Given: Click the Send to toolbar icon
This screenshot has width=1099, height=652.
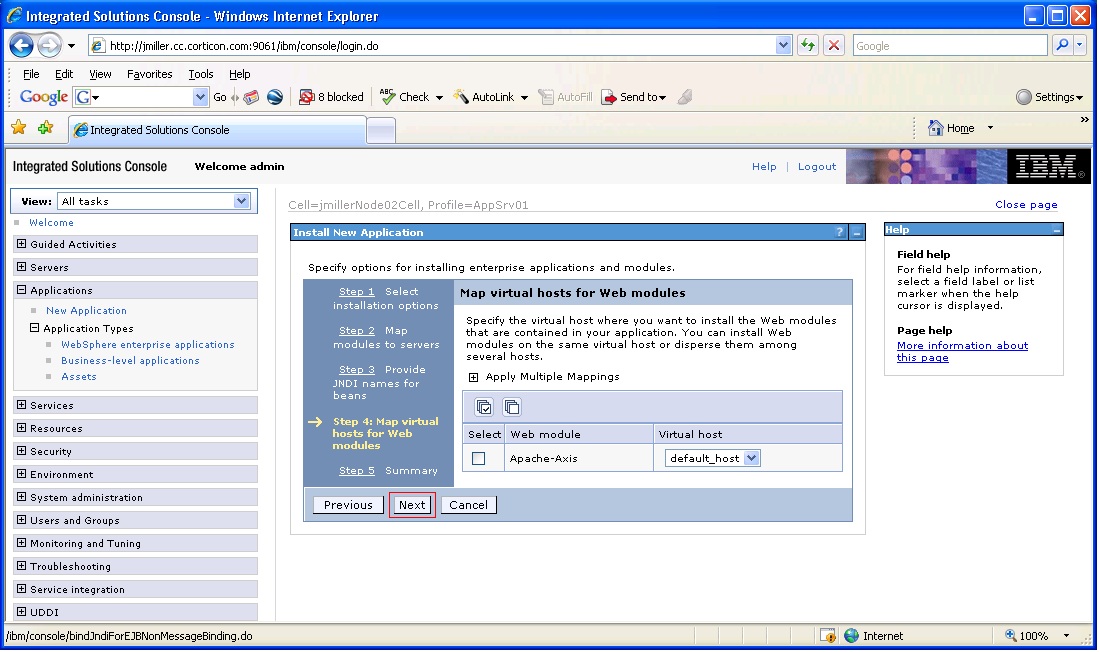Looking at the screenshot, I should [x=608, y=97].
